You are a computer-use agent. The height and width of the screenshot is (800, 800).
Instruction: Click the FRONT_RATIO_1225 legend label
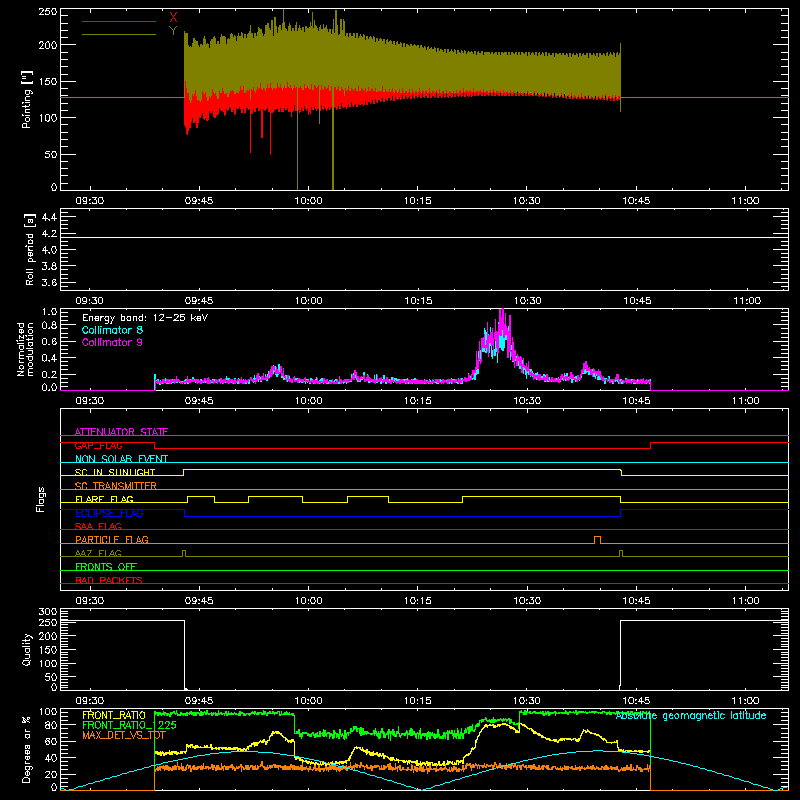coord(129,725)
